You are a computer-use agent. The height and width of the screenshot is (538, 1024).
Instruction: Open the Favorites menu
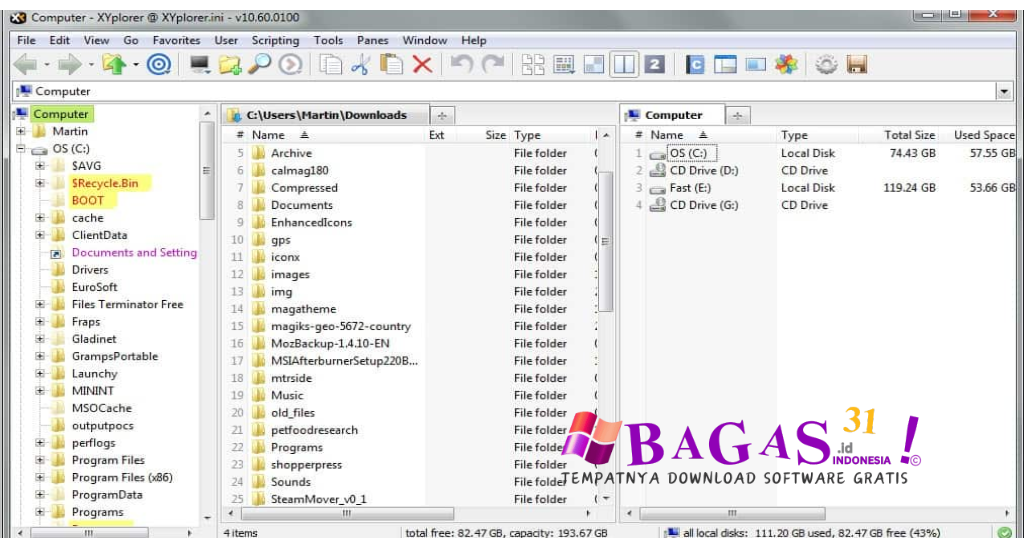(176, 40)
